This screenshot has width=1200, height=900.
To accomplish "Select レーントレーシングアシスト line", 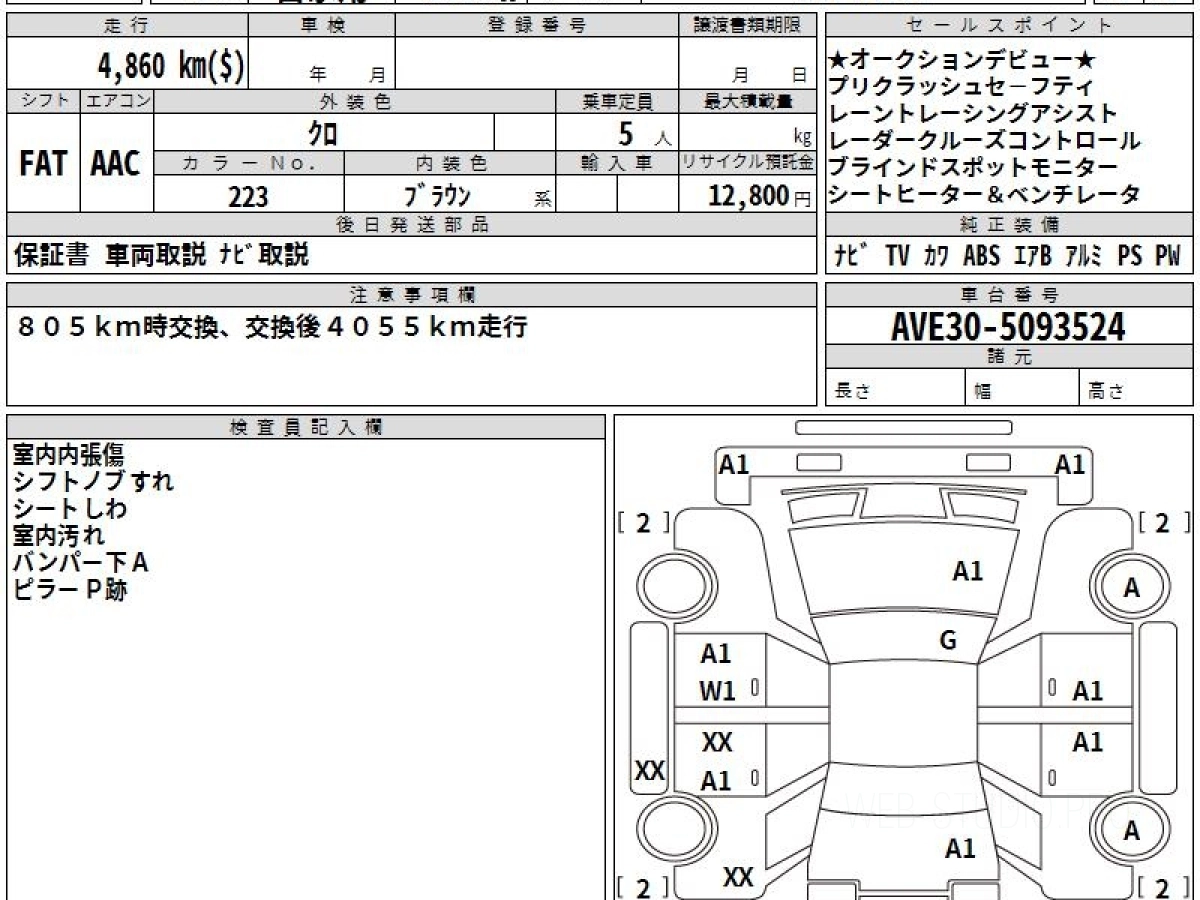I will [x=973, y=114].
